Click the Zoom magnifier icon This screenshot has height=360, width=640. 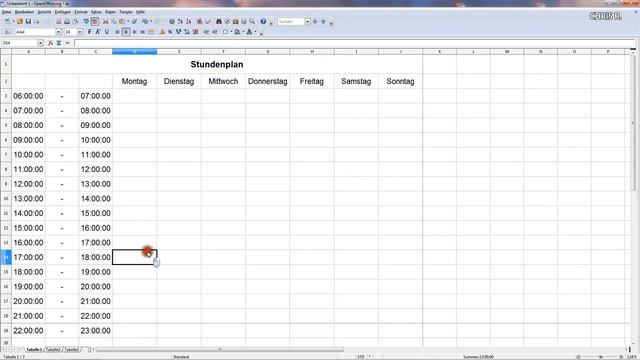[x=252, y=21]
